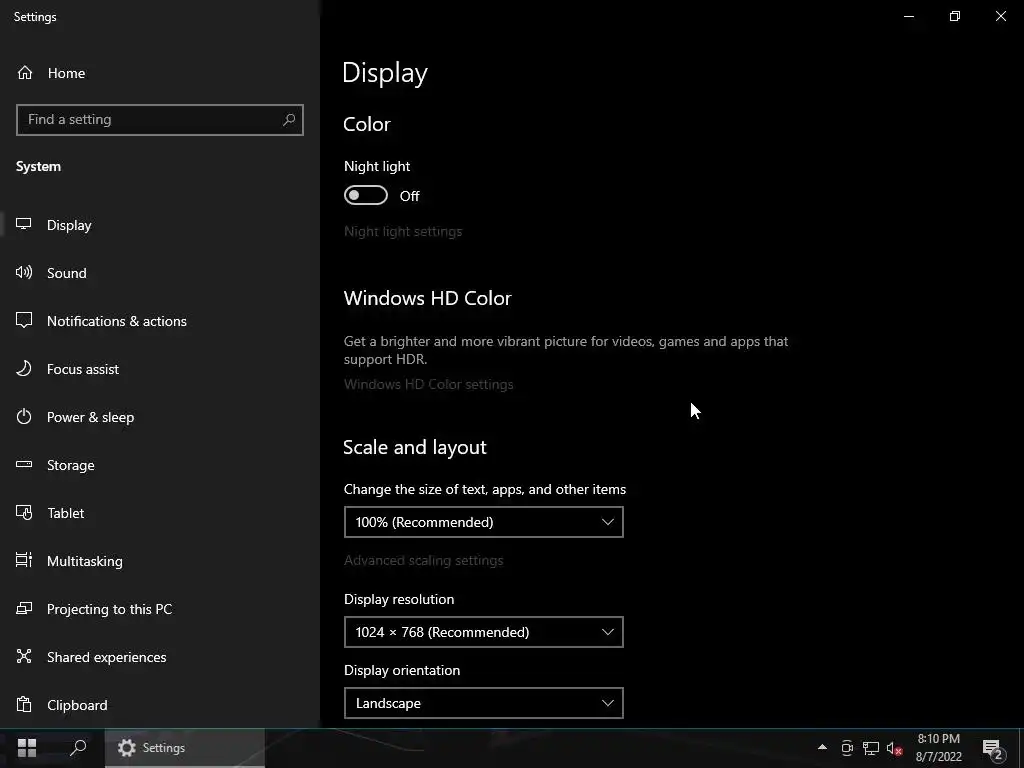Click the "Windows HD Color" heading

tap(428, 298)
